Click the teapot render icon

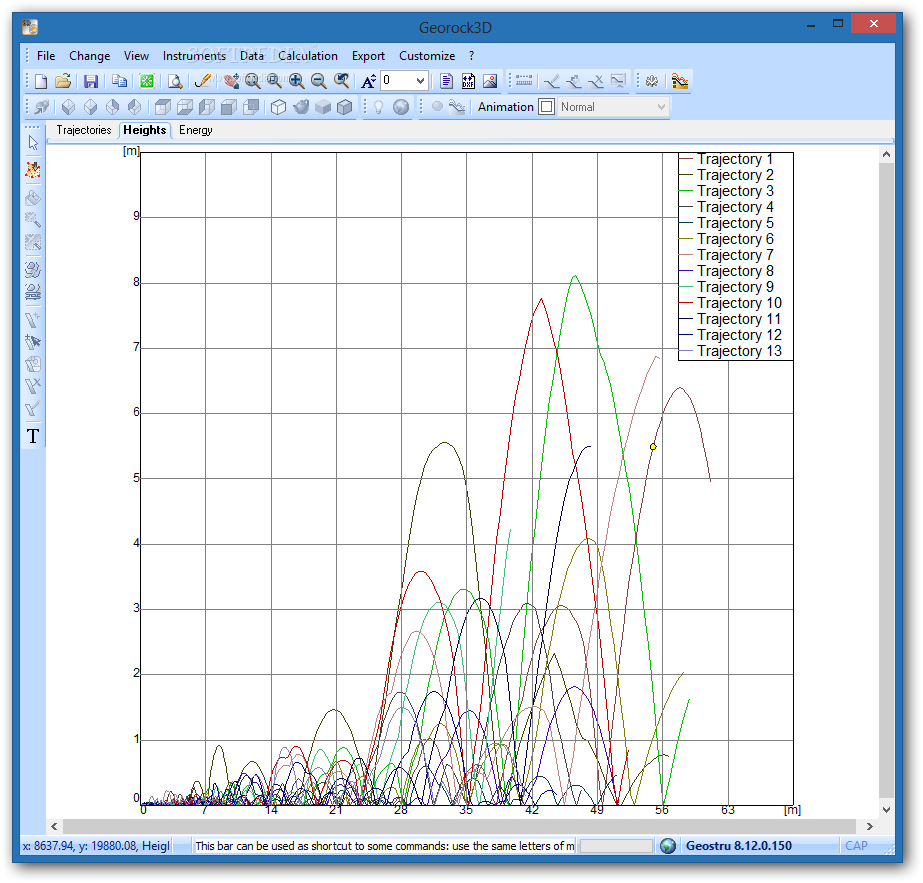click(301, 107)
